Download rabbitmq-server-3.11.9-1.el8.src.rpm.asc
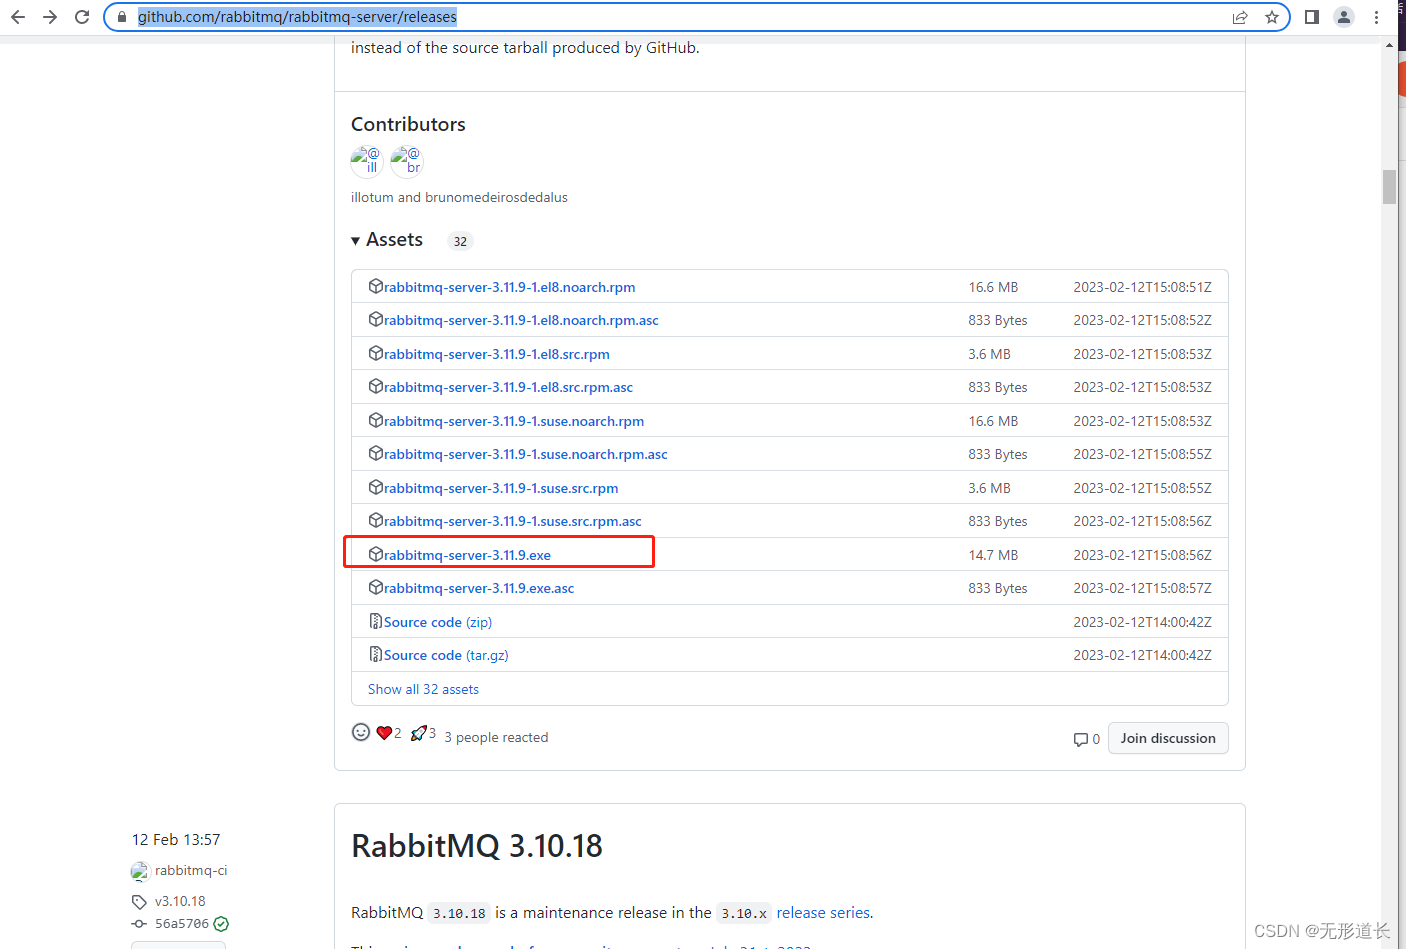 [x=508, y=387]
